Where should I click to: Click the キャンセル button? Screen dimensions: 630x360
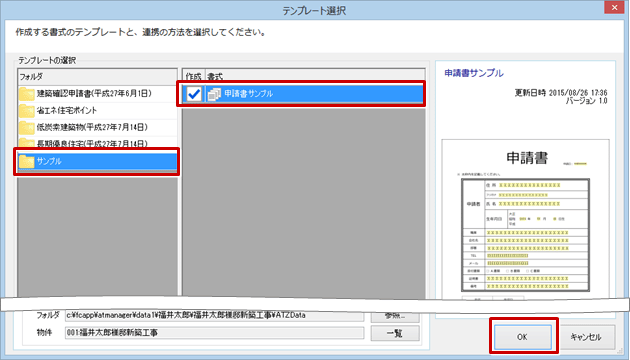click(x=586, y=337)
